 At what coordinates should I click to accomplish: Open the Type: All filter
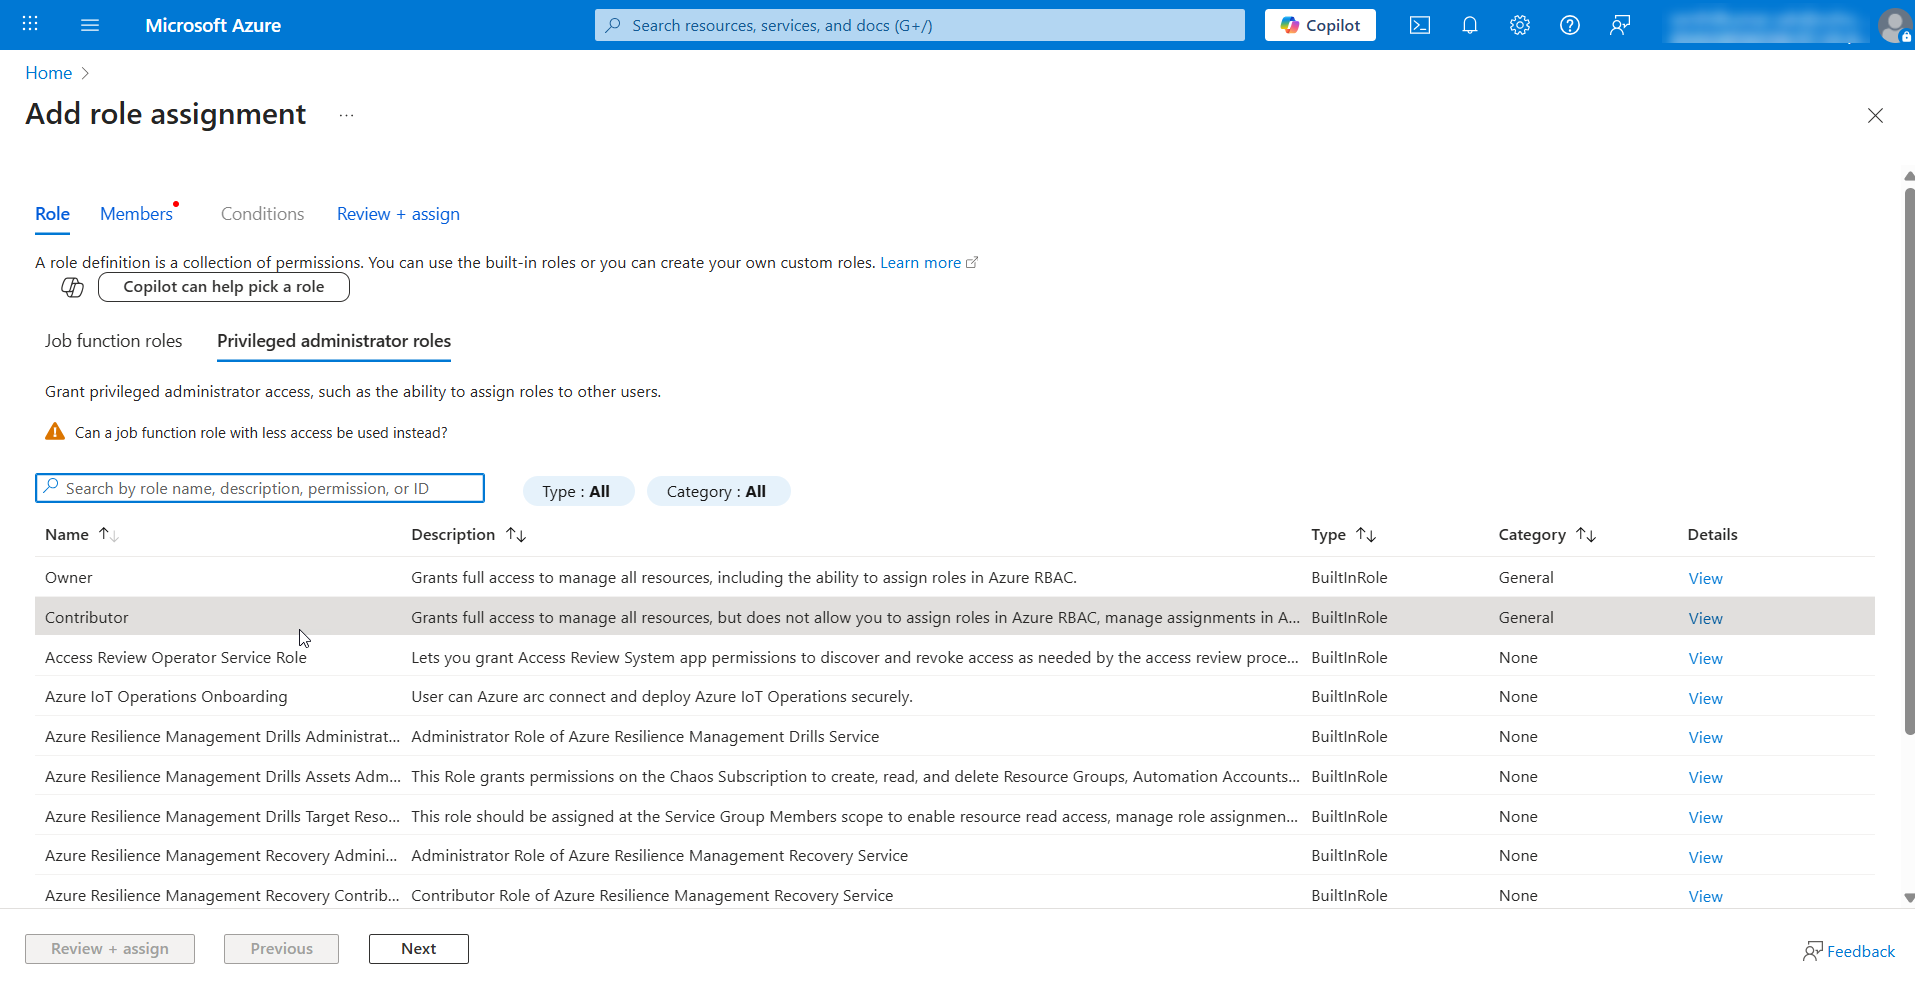click(x=578, y=491)
